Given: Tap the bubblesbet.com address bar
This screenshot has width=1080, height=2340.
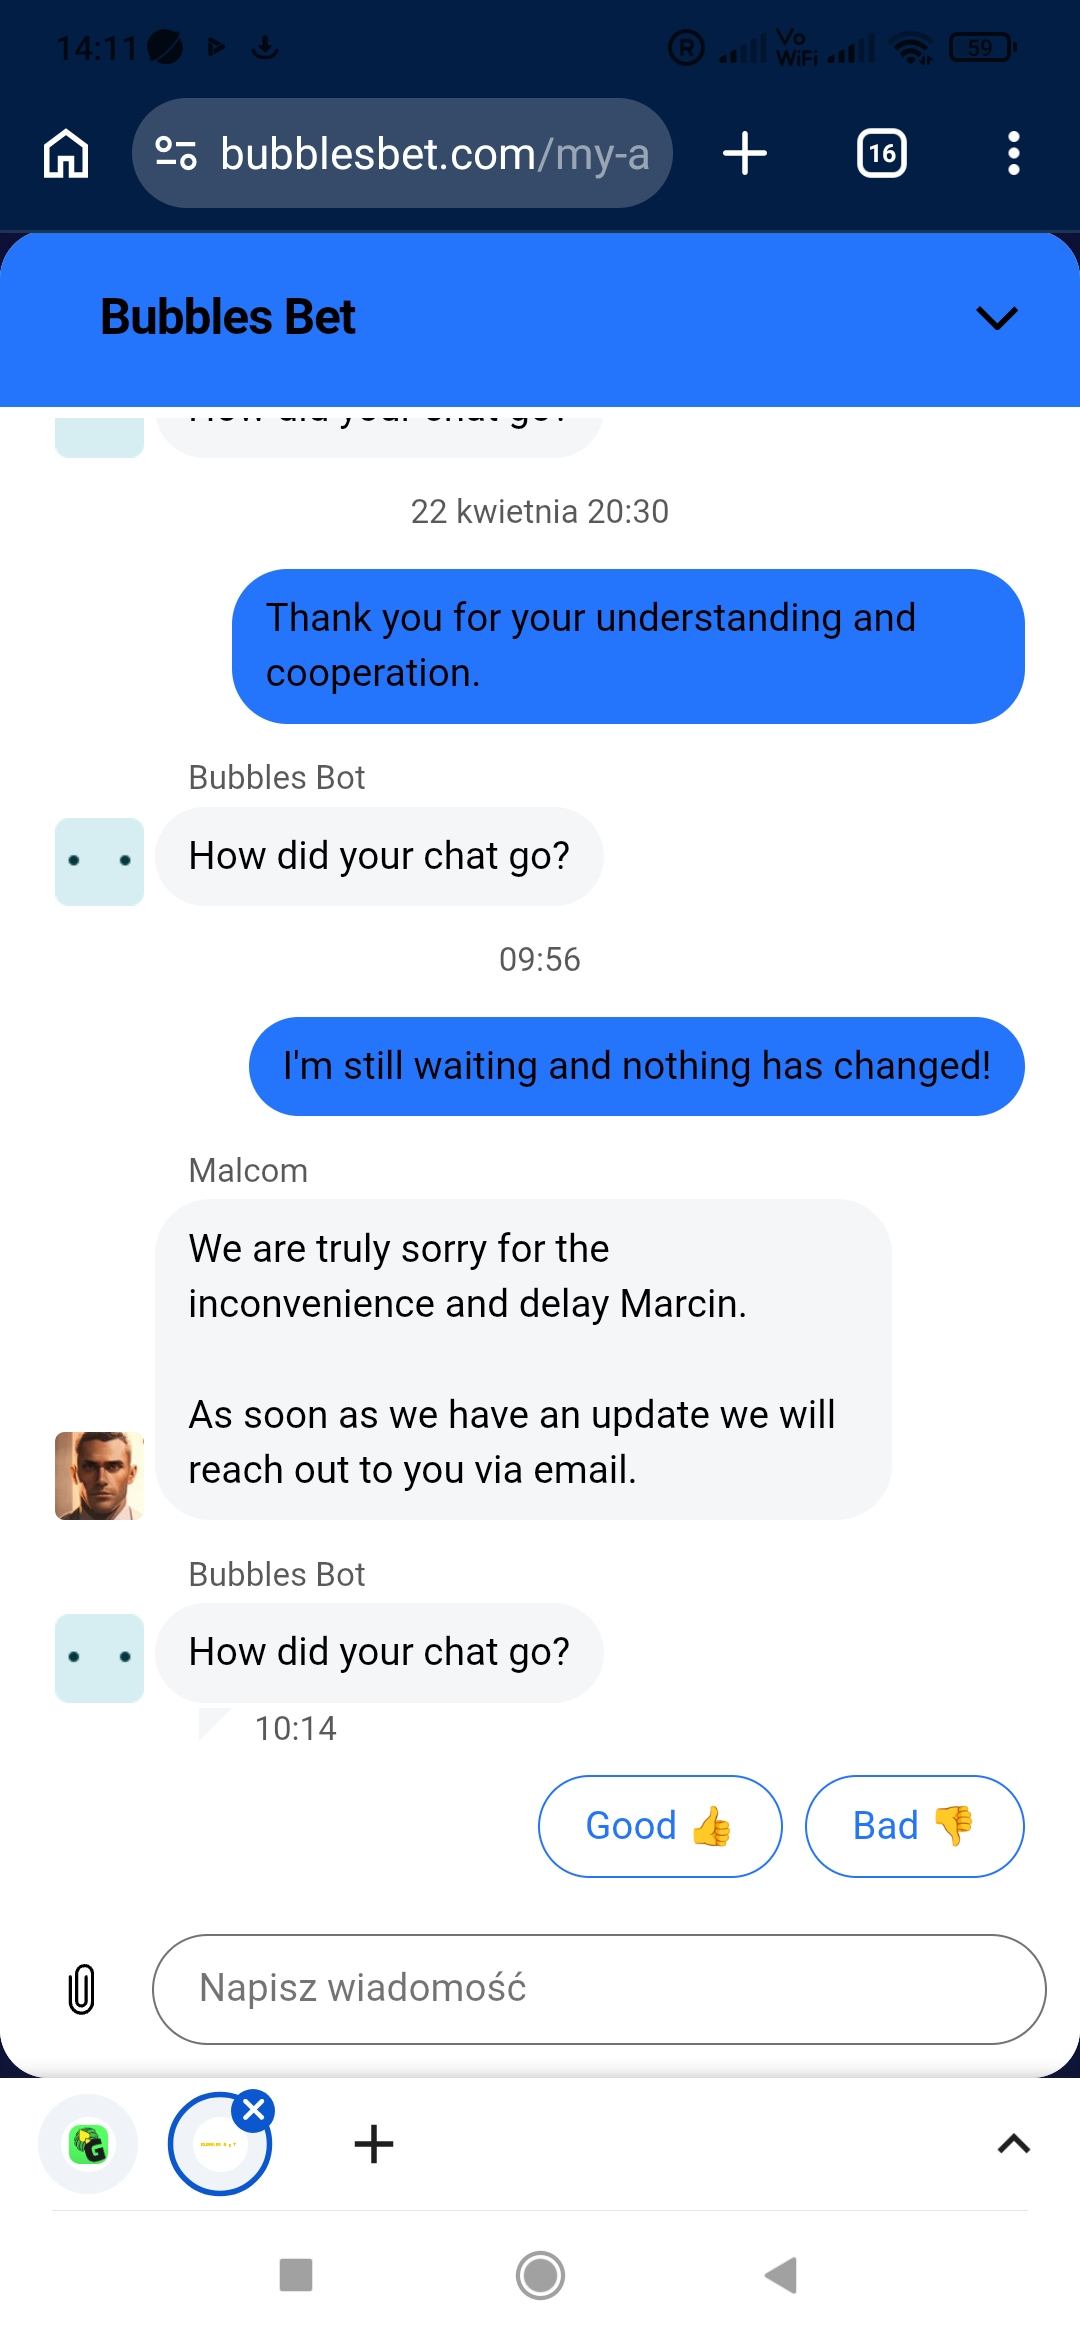Looking at the screenshot, I should [x=434, y=154].
